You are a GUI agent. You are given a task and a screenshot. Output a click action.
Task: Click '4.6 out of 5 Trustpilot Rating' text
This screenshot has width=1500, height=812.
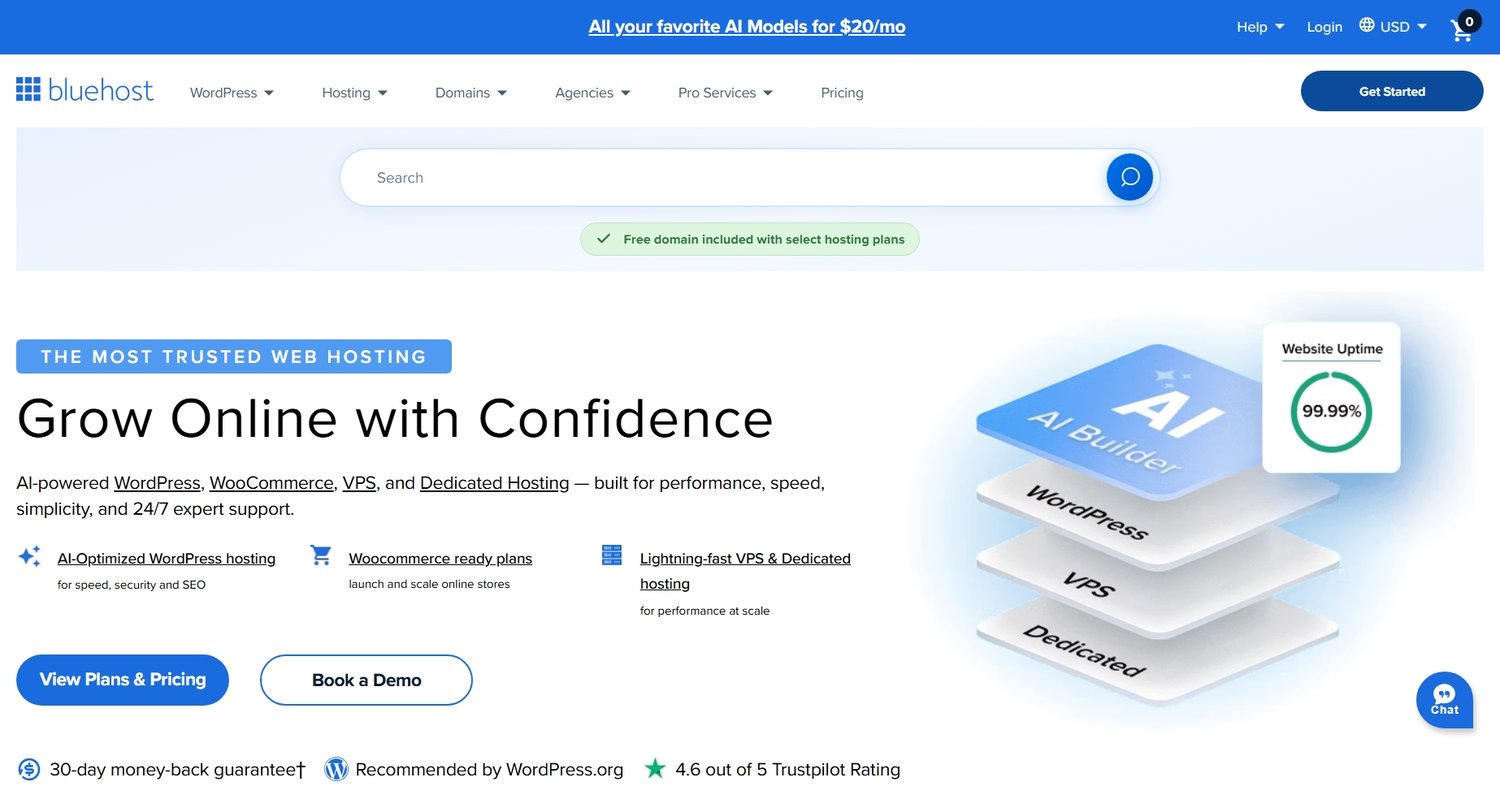click(788, 769)
